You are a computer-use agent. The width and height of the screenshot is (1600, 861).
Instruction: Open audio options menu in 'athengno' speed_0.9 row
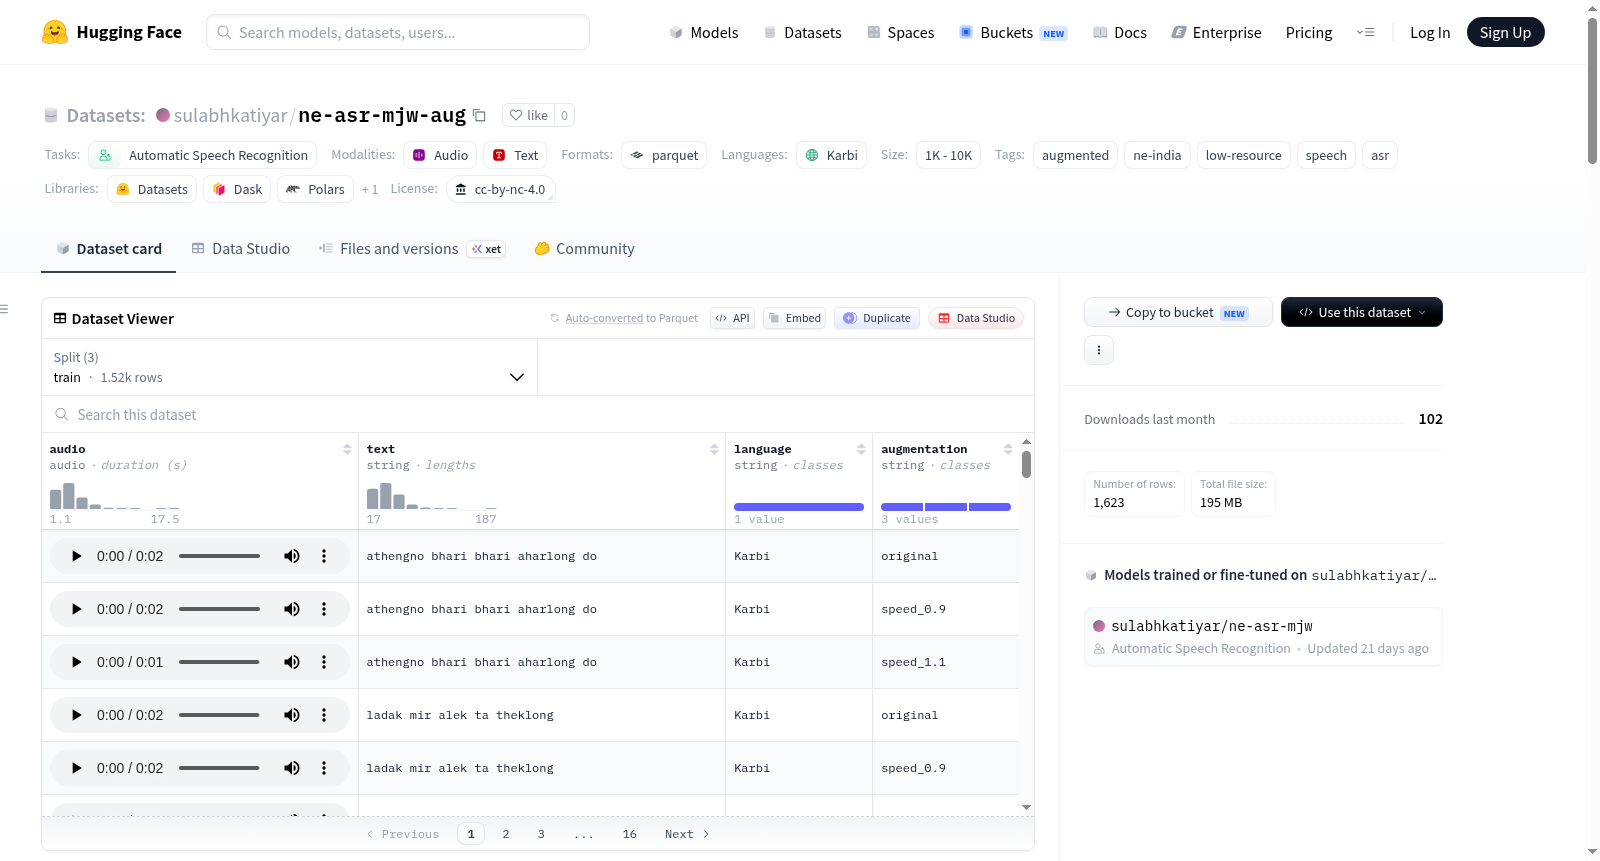point(324,609)
